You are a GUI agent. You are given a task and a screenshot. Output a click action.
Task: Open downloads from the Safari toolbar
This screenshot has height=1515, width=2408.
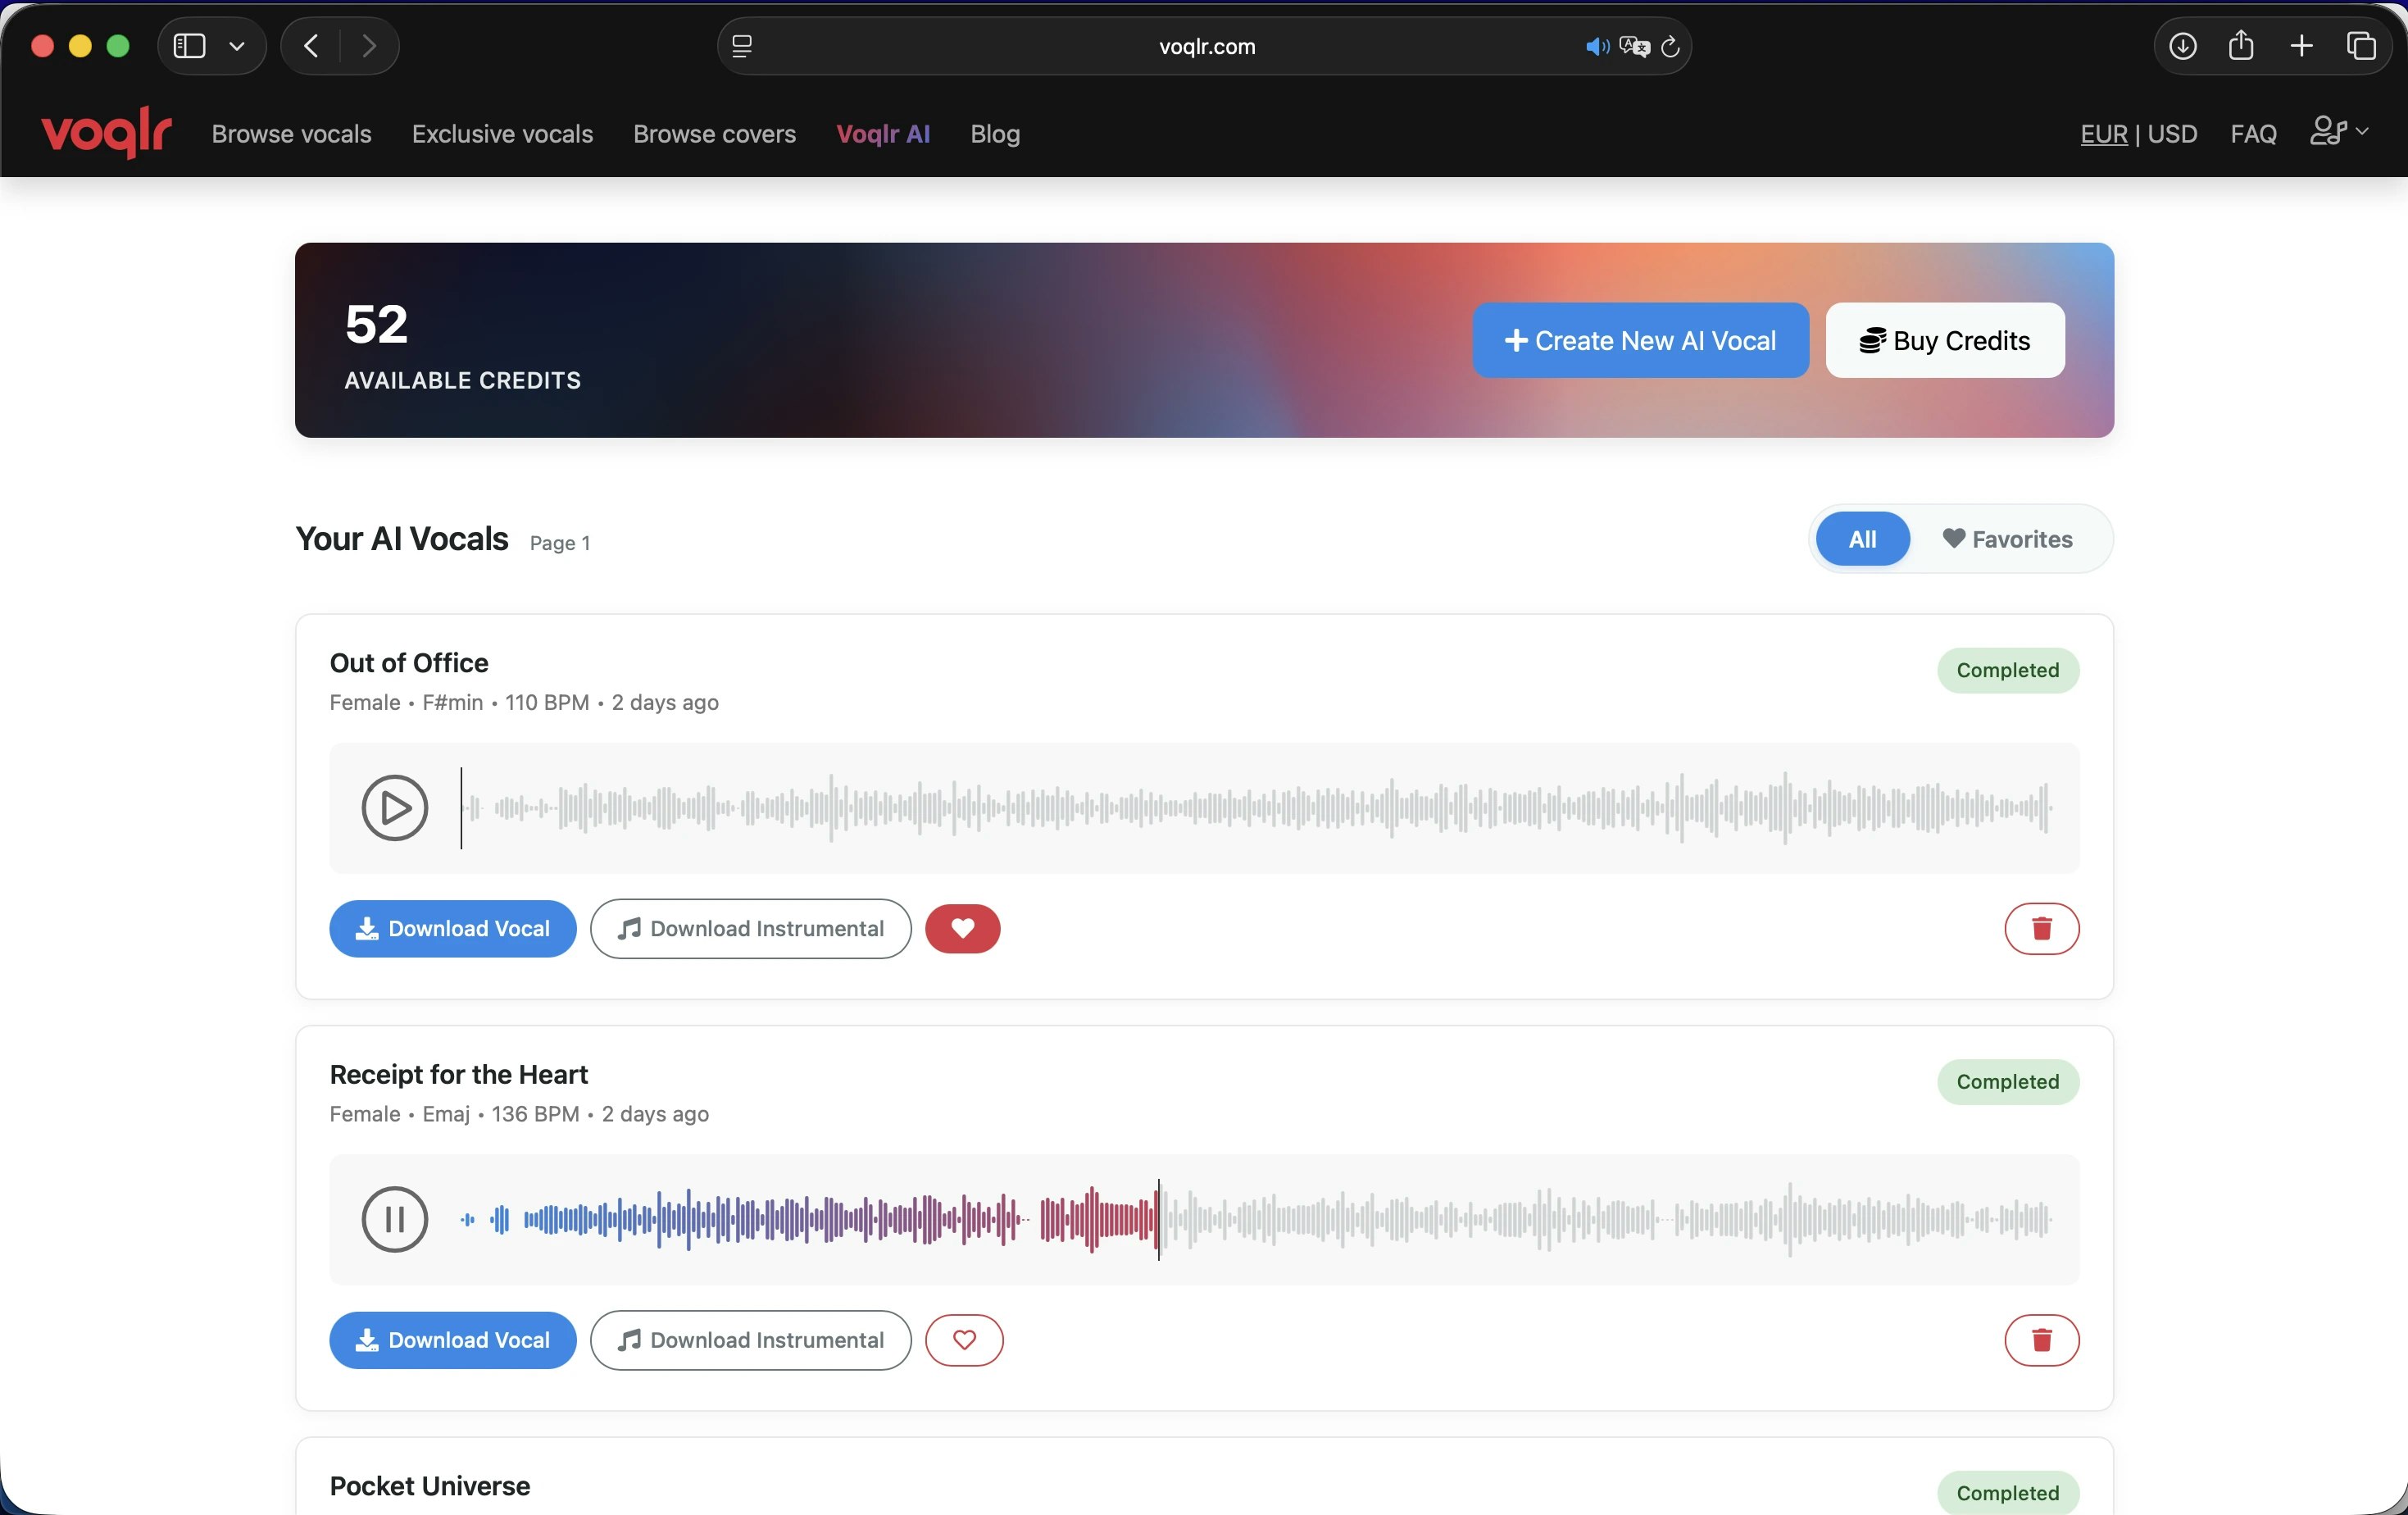click(2183, 45)
